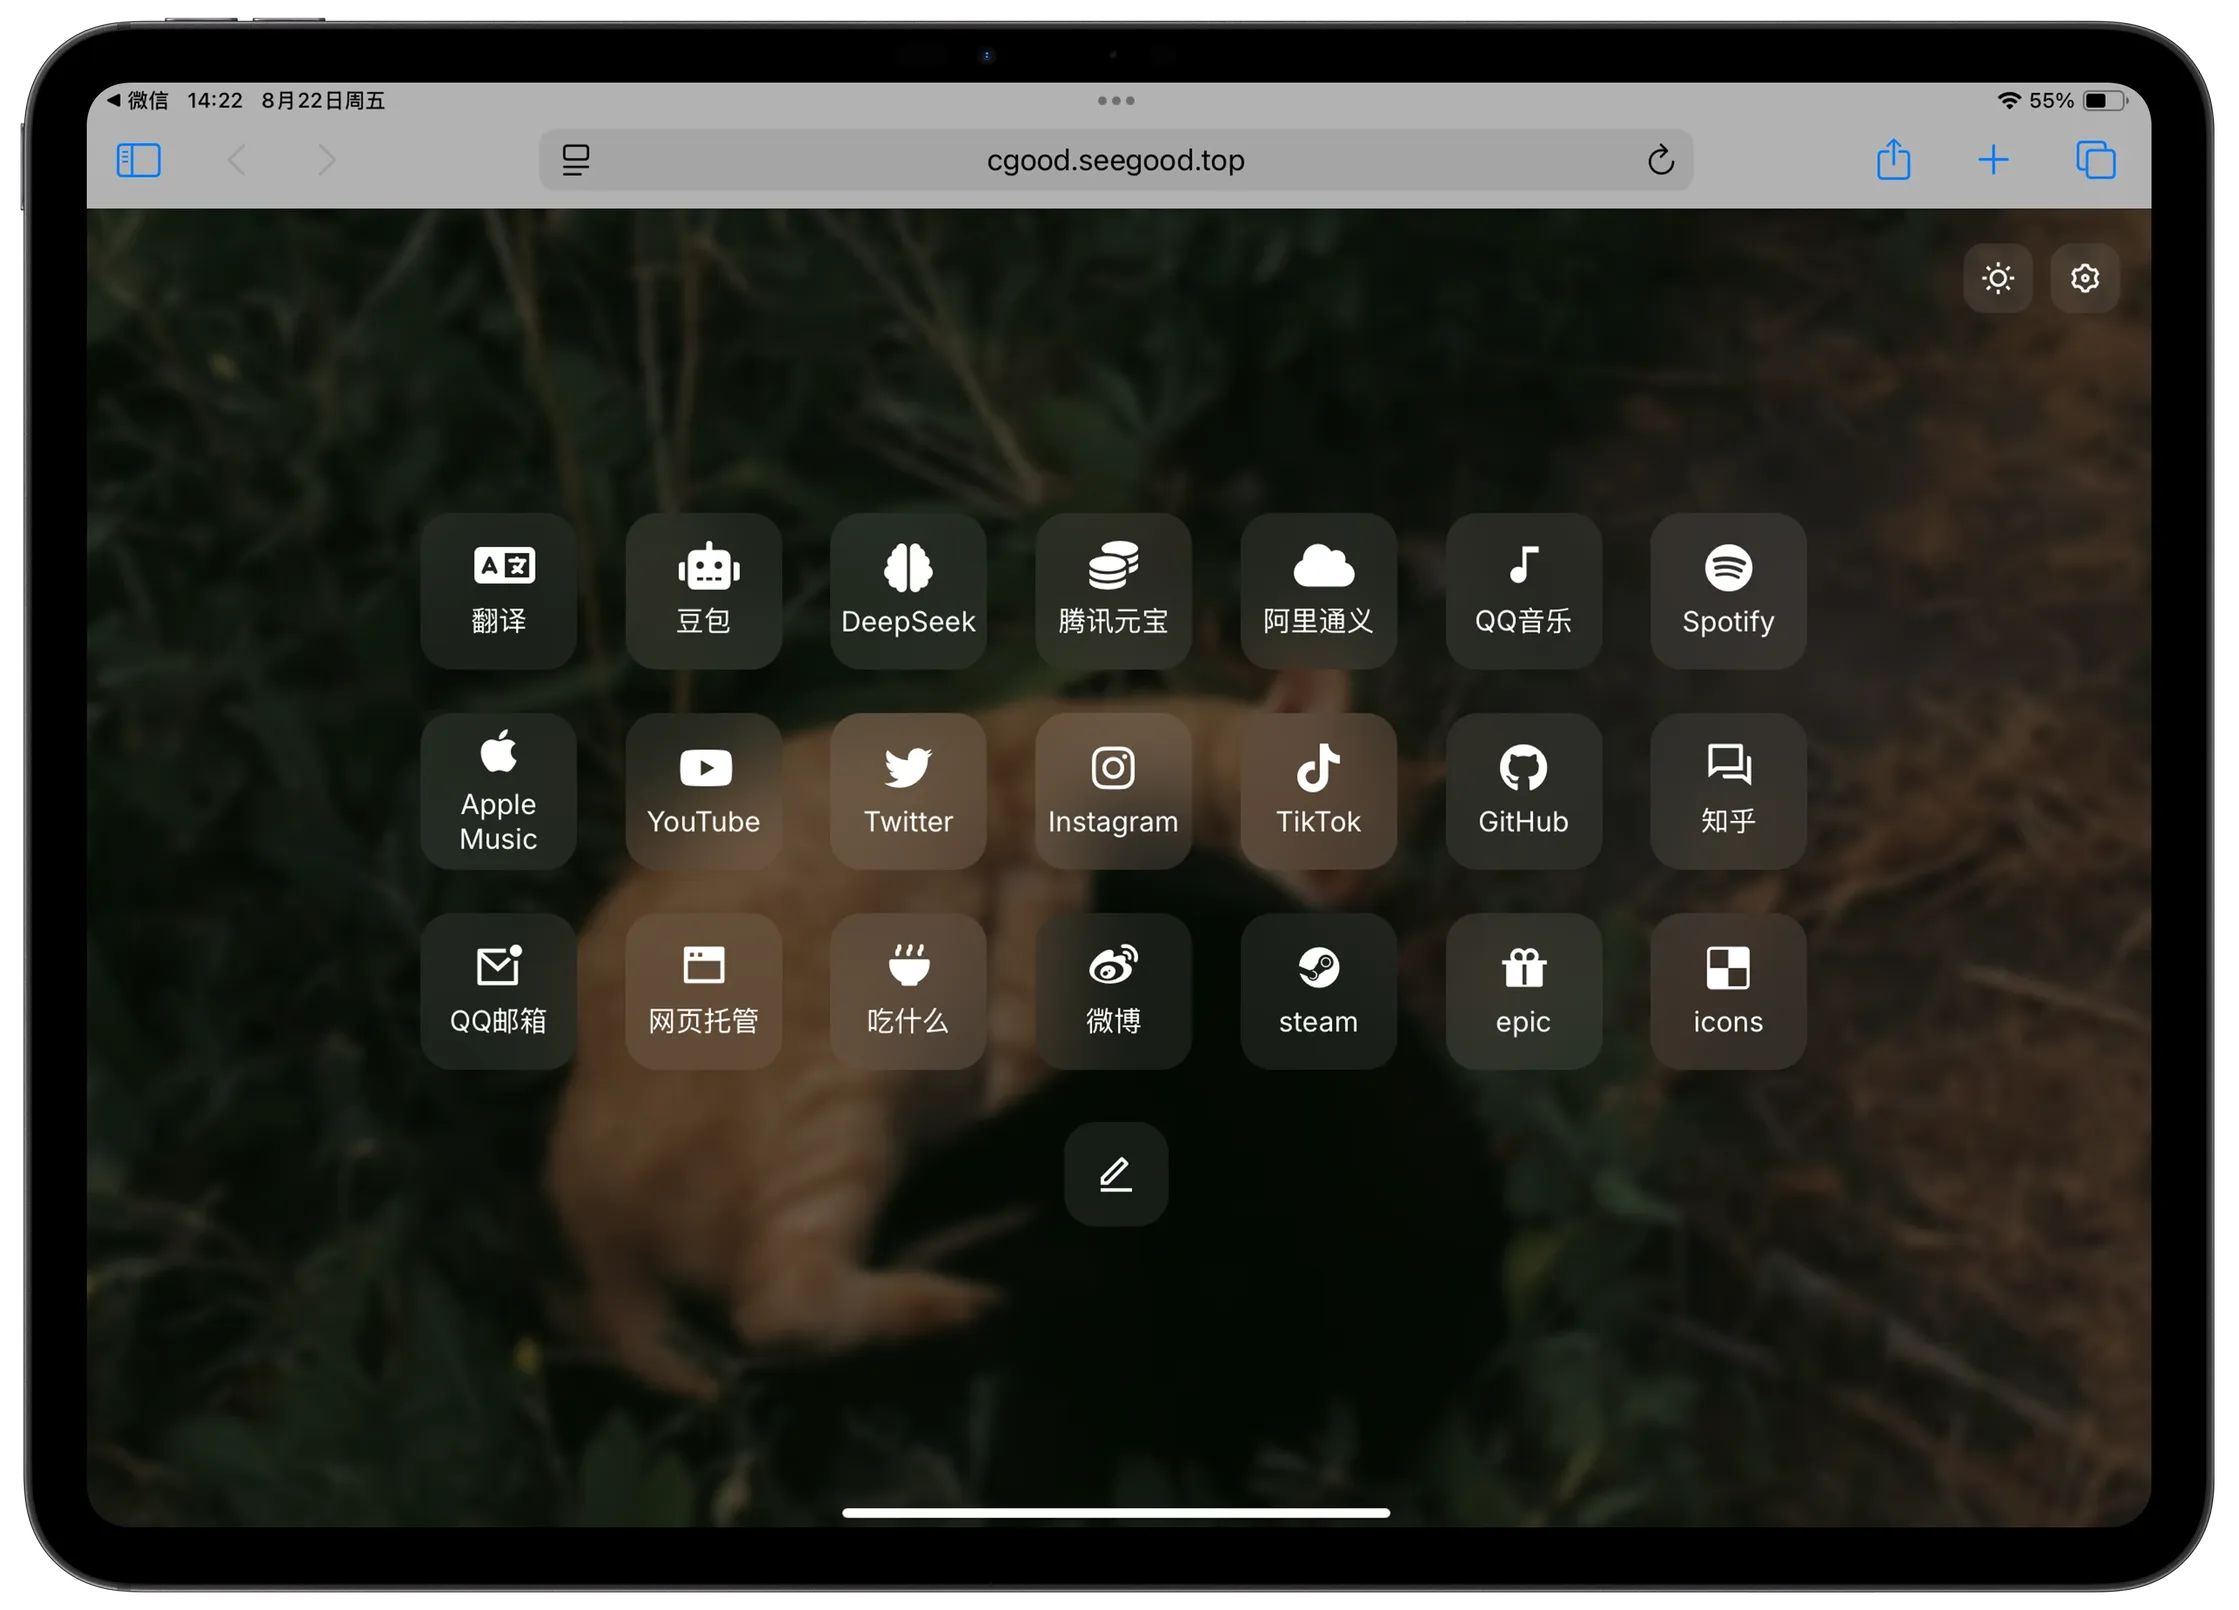
Task: Show the Safari sidebar
Action: click(x=139, y=160)
